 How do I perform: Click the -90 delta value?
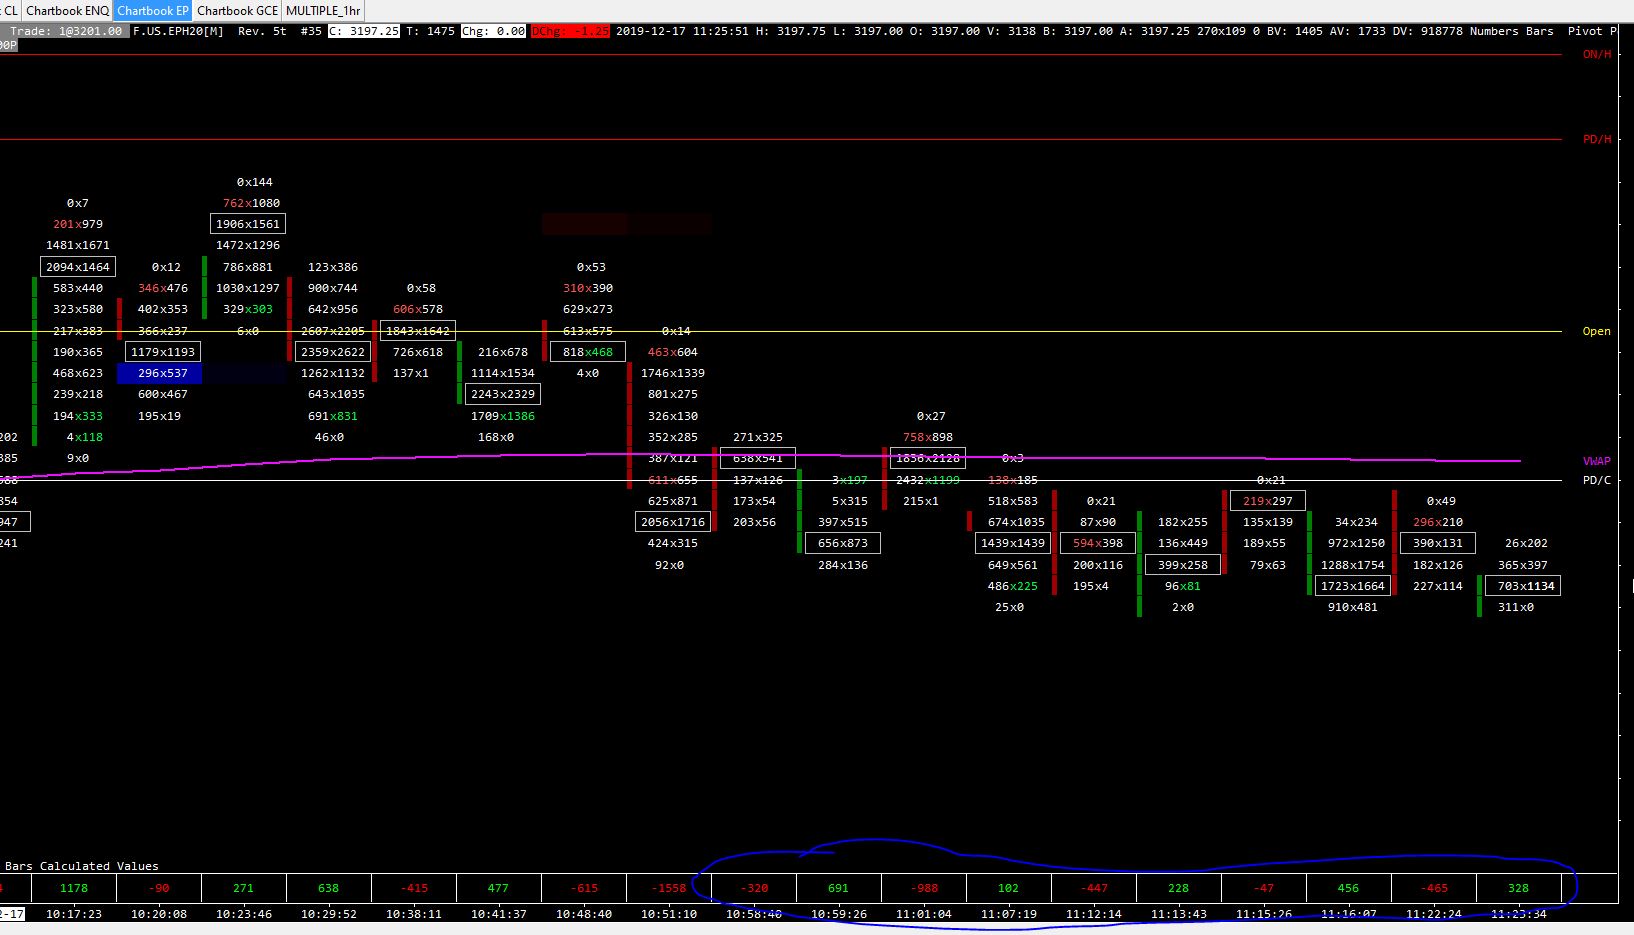(x=159, y=888)
